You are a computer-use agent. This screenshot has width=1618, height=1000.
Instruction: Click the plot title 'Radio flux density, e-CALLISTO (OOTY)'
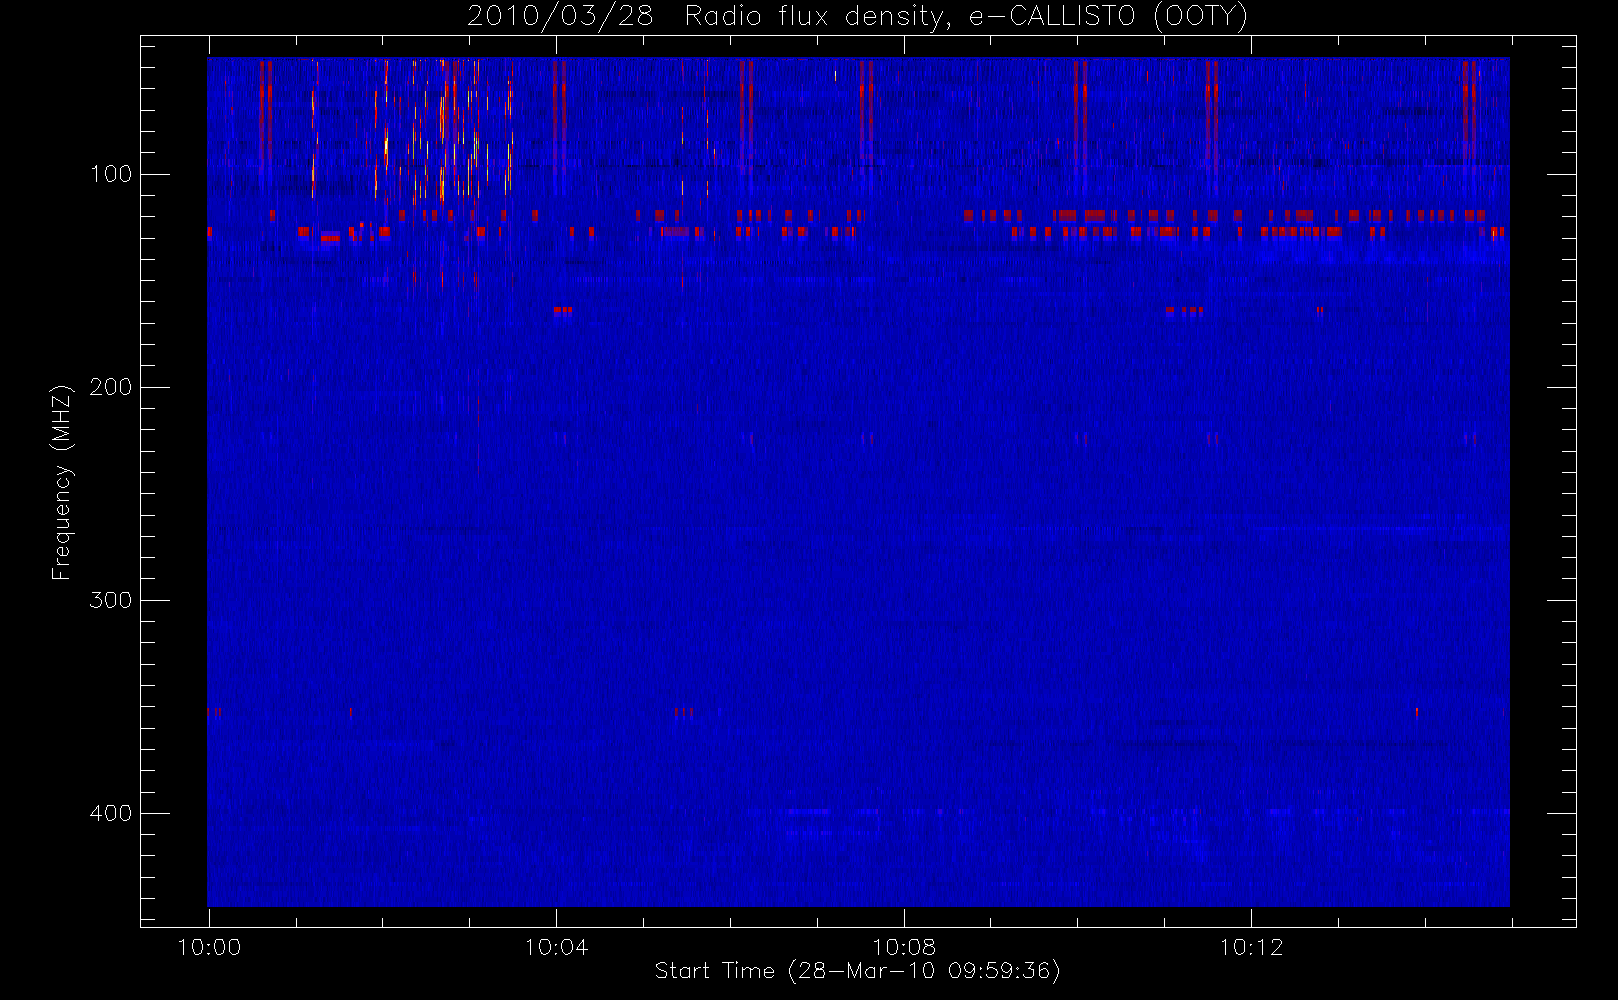[x=966, y=17]
